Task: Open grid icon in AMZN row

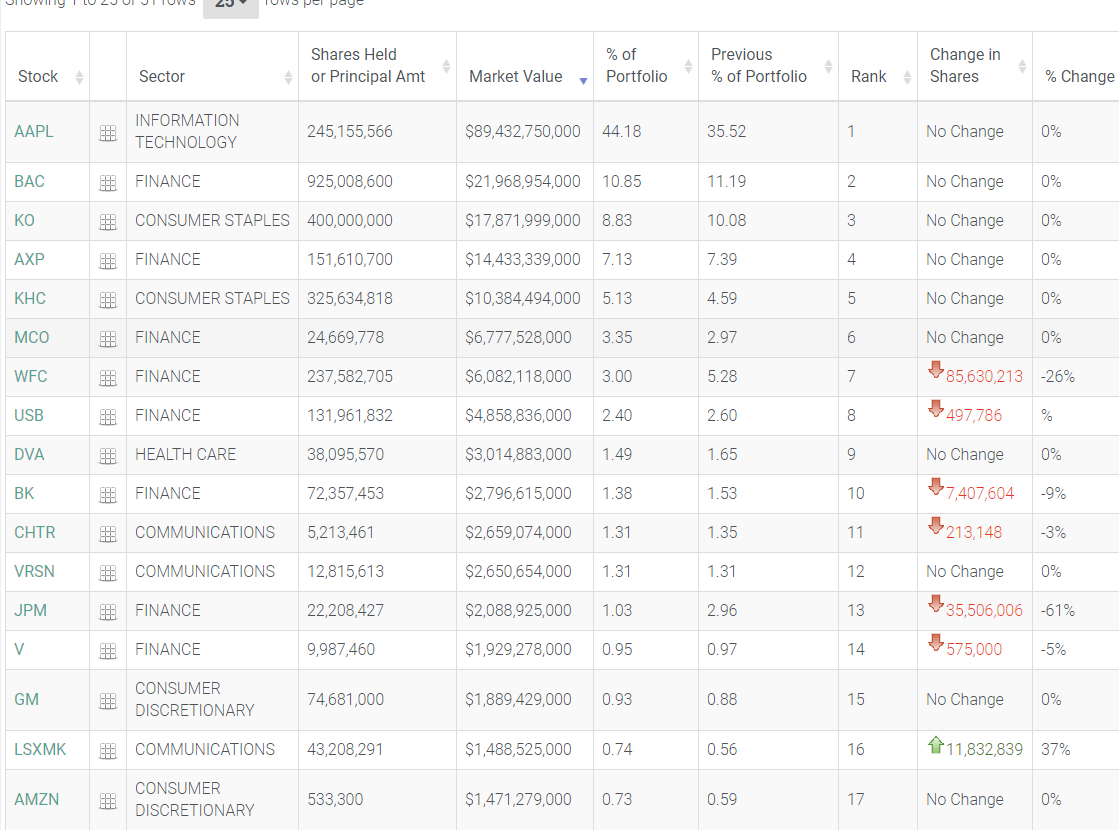Action: [x=108, y=801]
